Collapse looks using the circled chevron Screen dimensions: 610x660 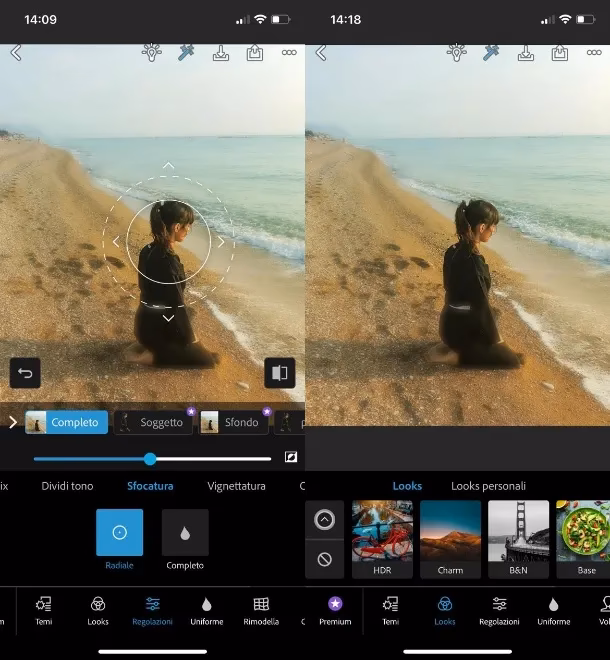(x=324, y=520)
